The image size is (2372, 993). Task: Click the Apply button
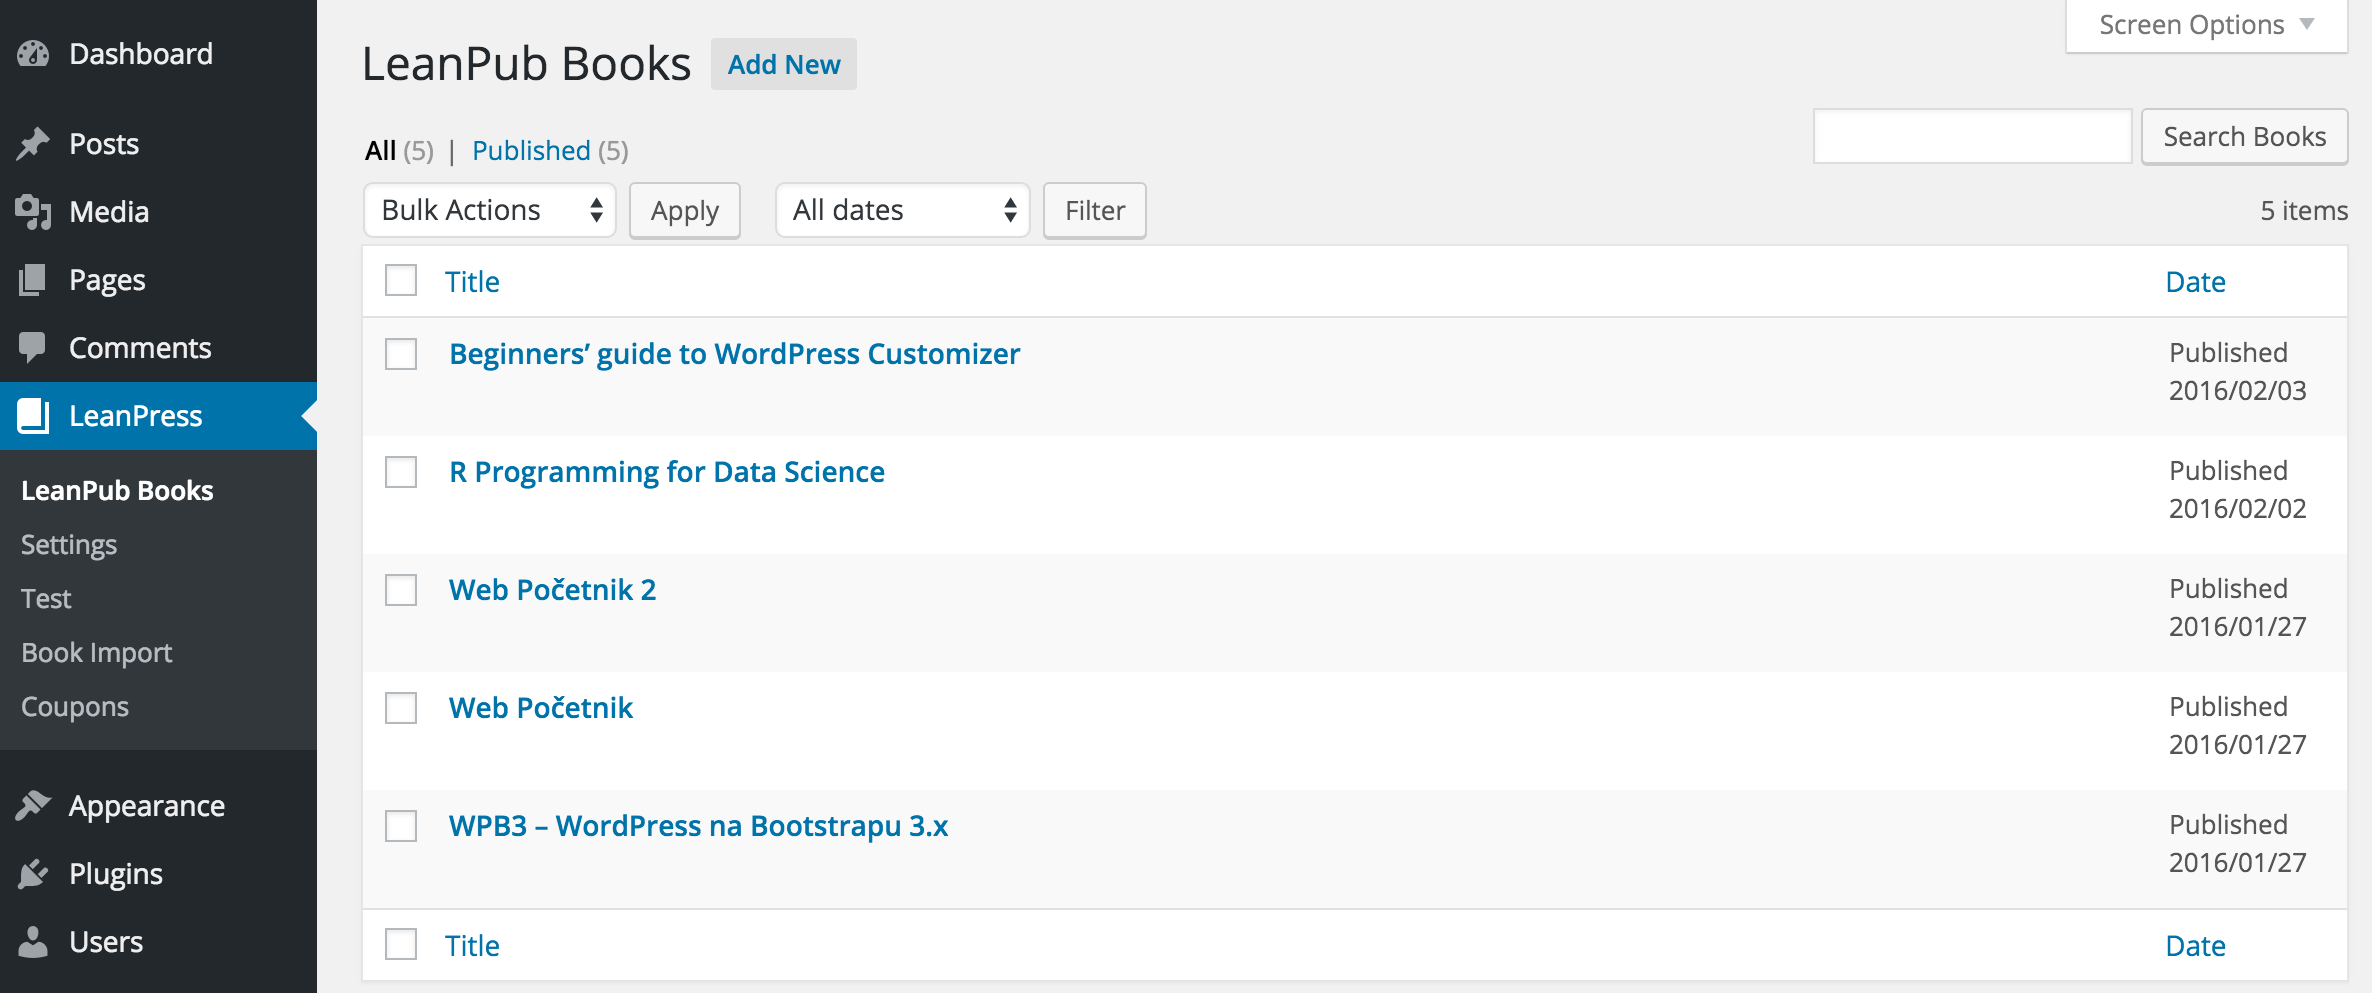coord(685,211)
